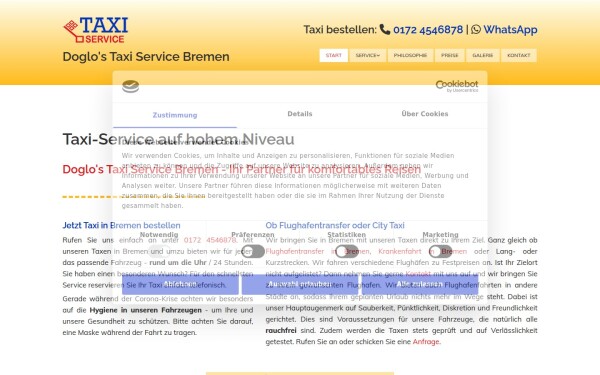
Task: Click the red 0172 4546878 paragraph link
Action: [x=210, y=240]
